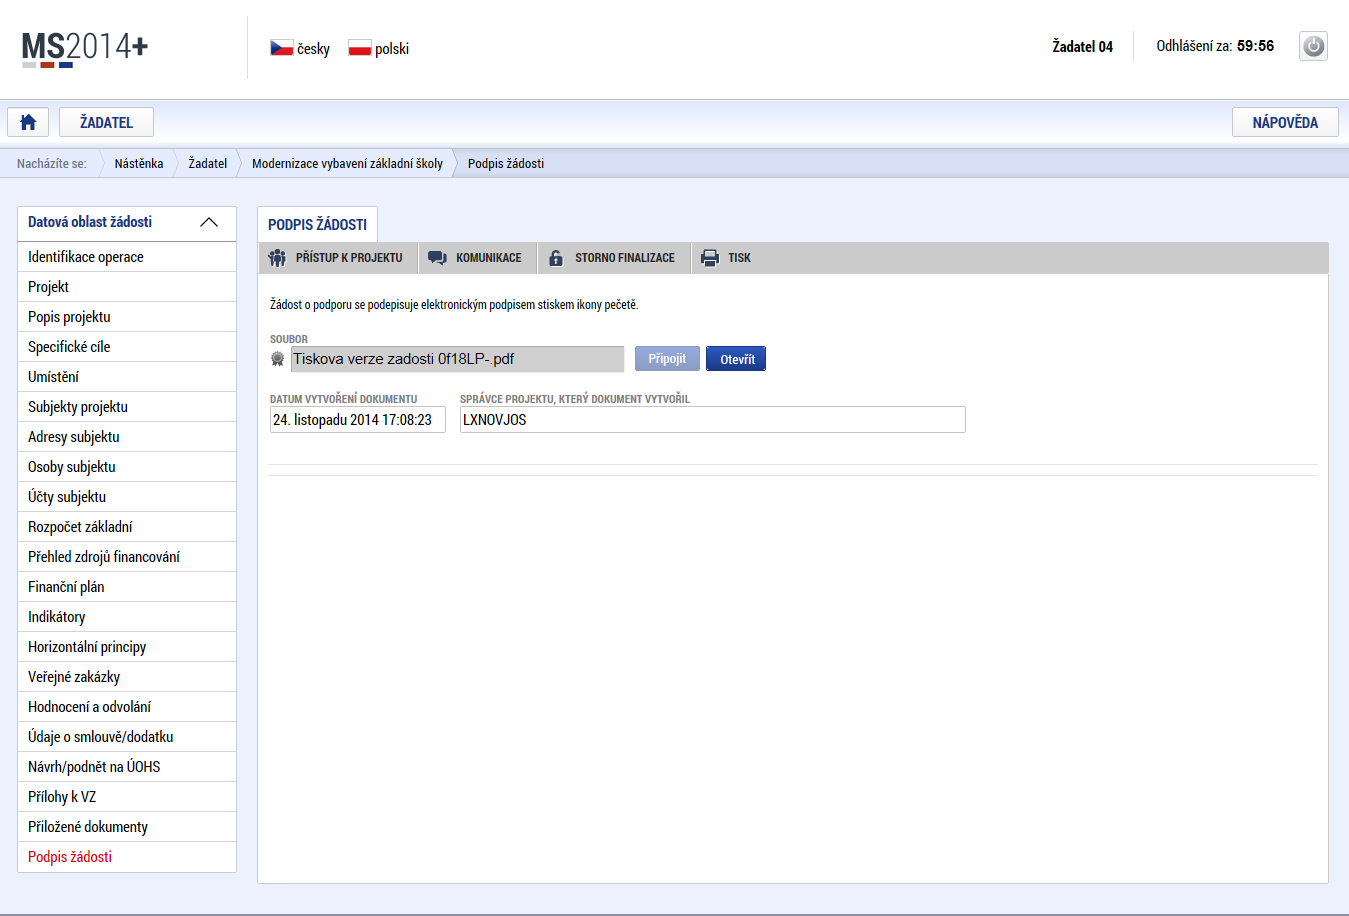This screenshot has height=916, width=1349.
Task: Click the MS2014+ logo
Action: tap(85, 48)
